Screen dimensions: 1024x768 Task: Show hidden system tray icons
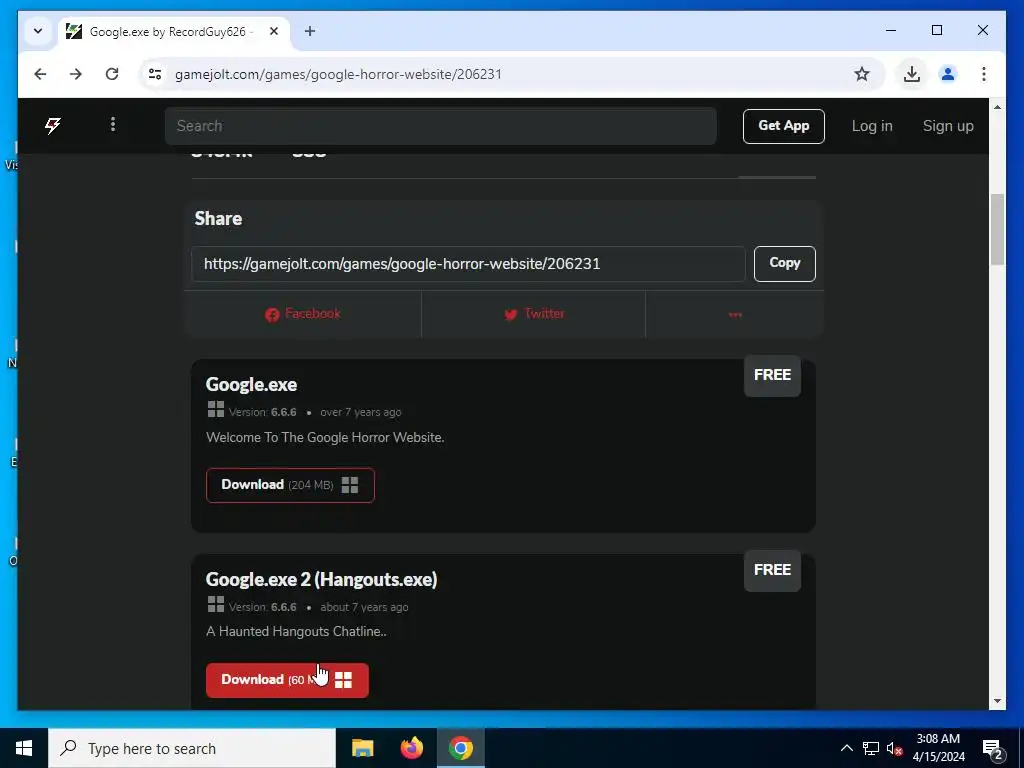tap(846, 748)
